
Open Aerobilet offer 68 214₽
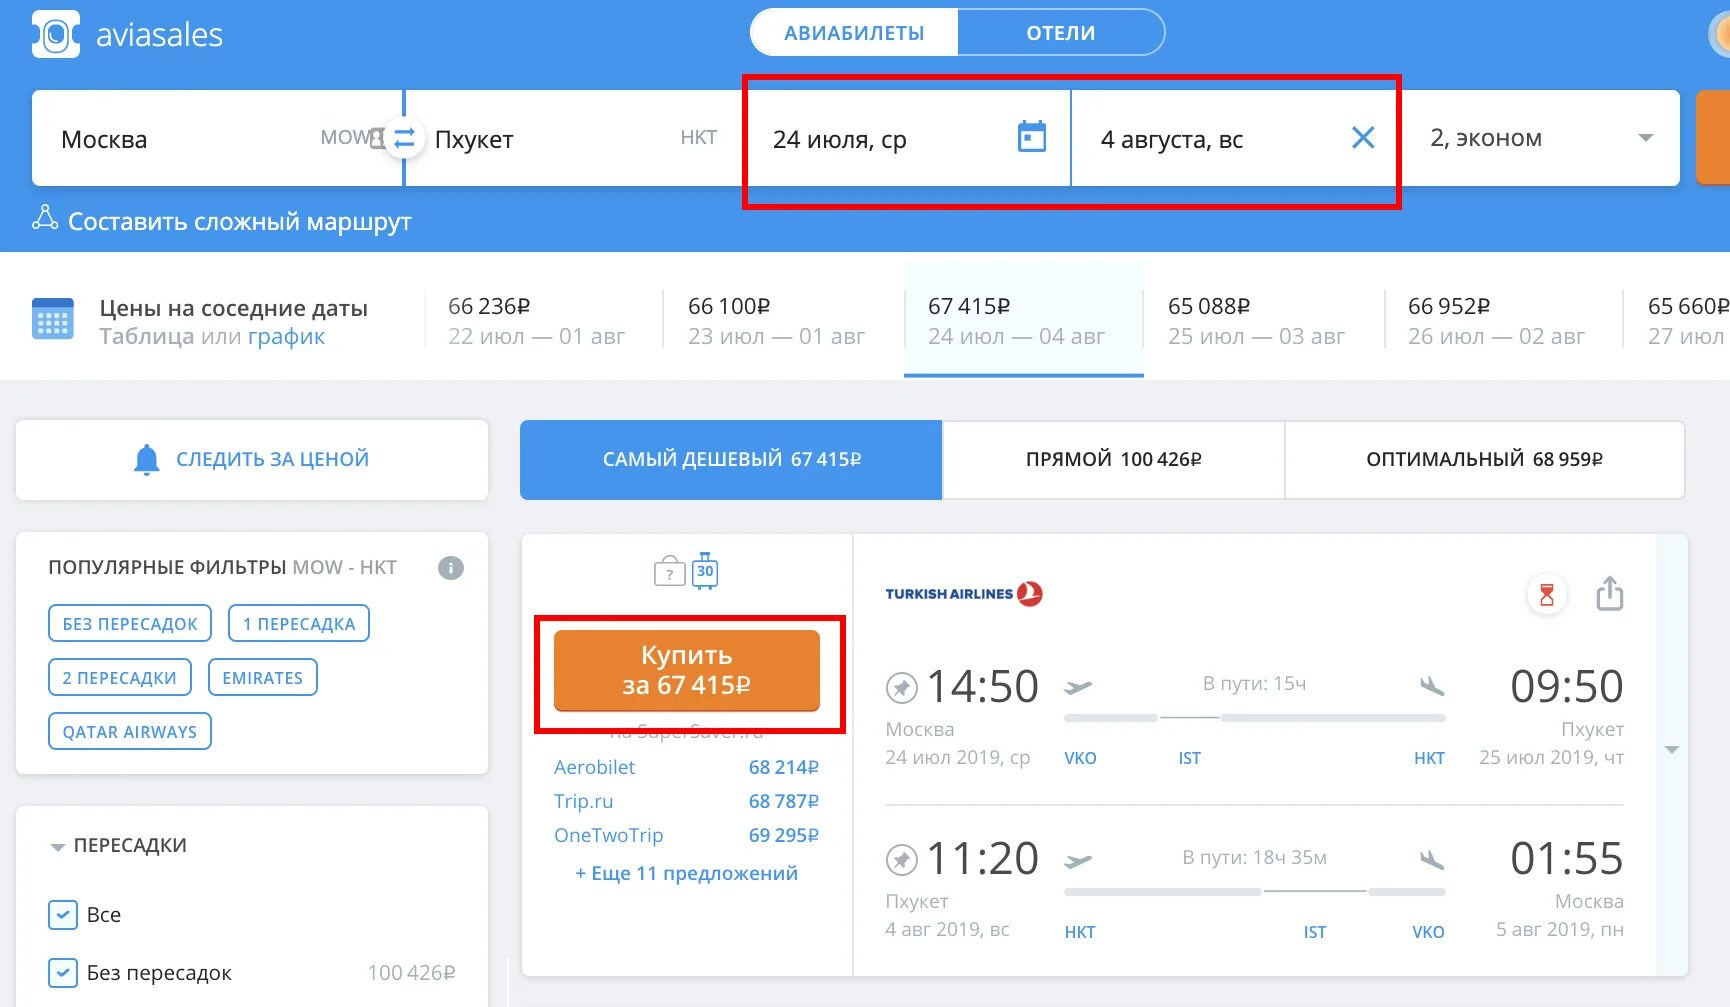click(686, 767)
